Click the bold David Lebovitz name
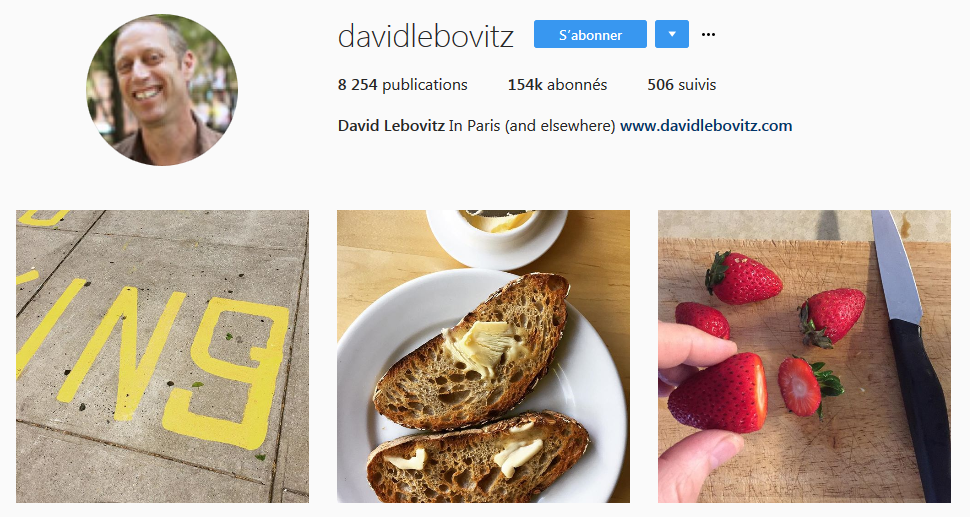The image size is (970, 517). pyautogui.click(x=391, y=126)
